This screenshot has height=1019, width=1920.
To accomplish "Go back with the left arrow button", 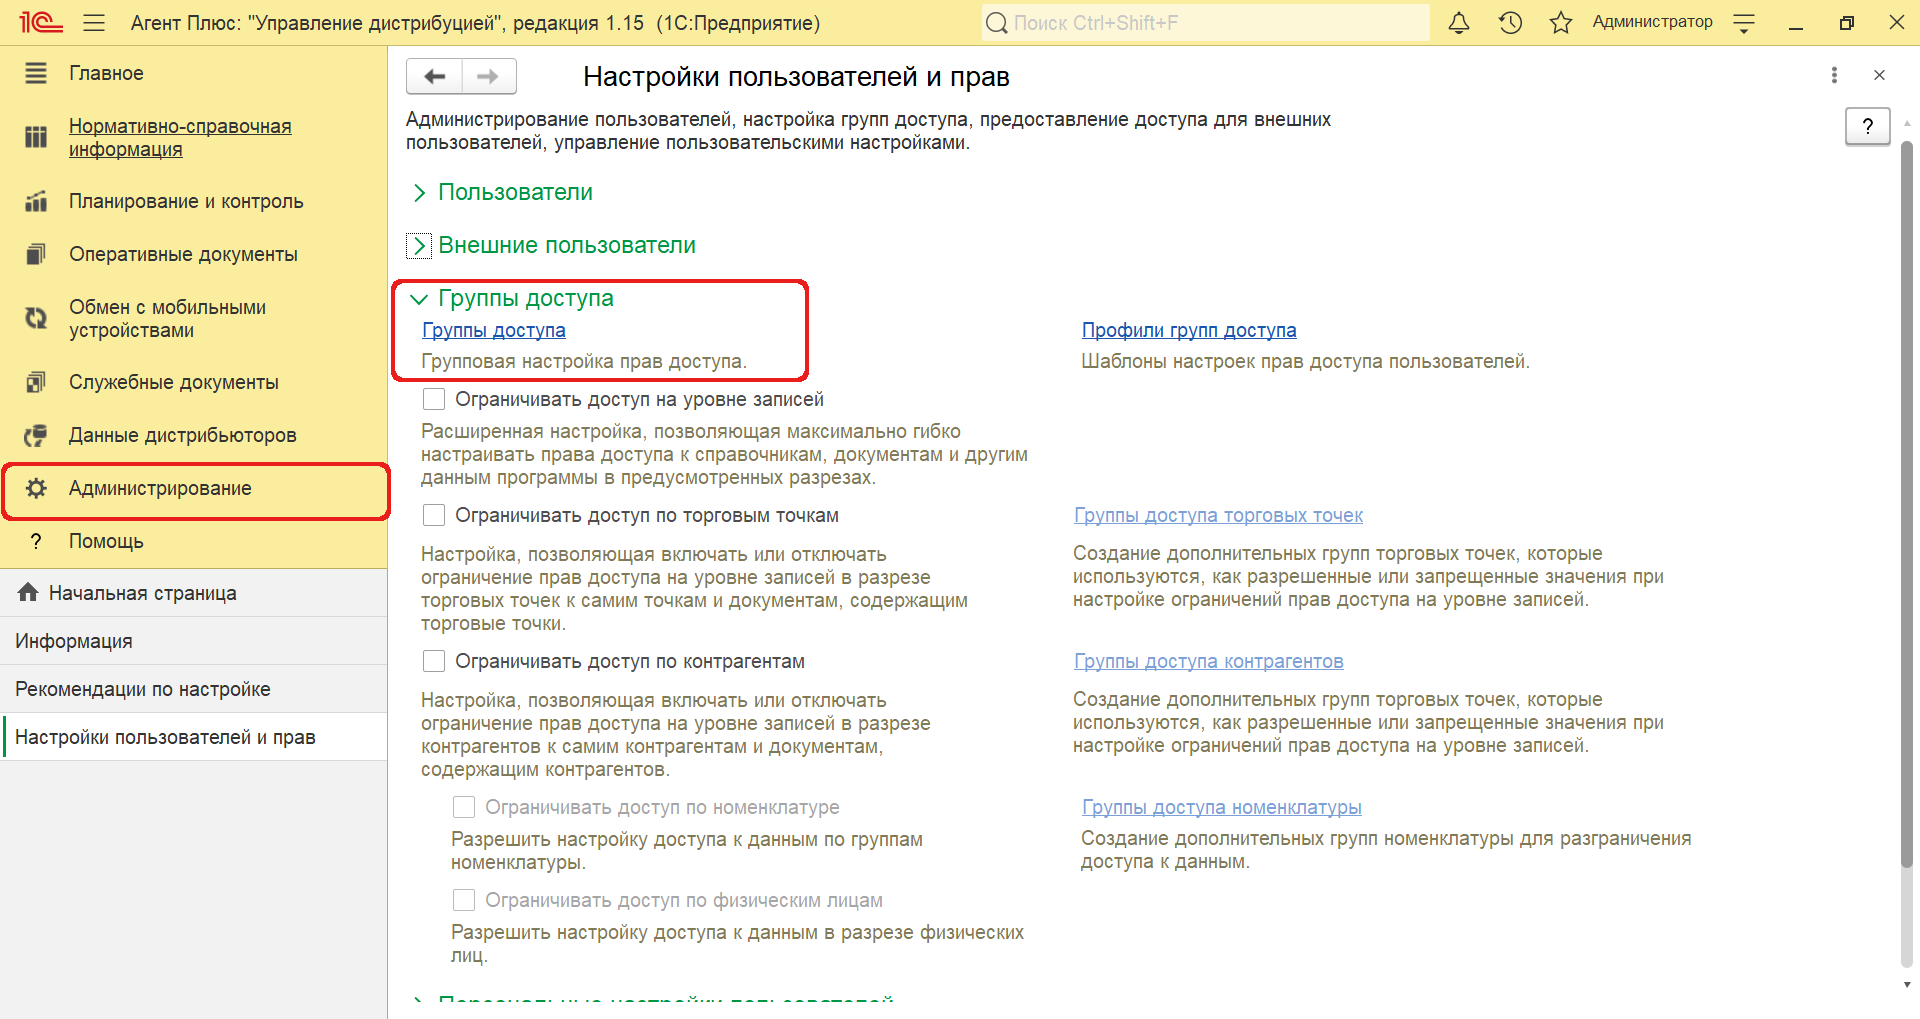I will click(434, 76).
